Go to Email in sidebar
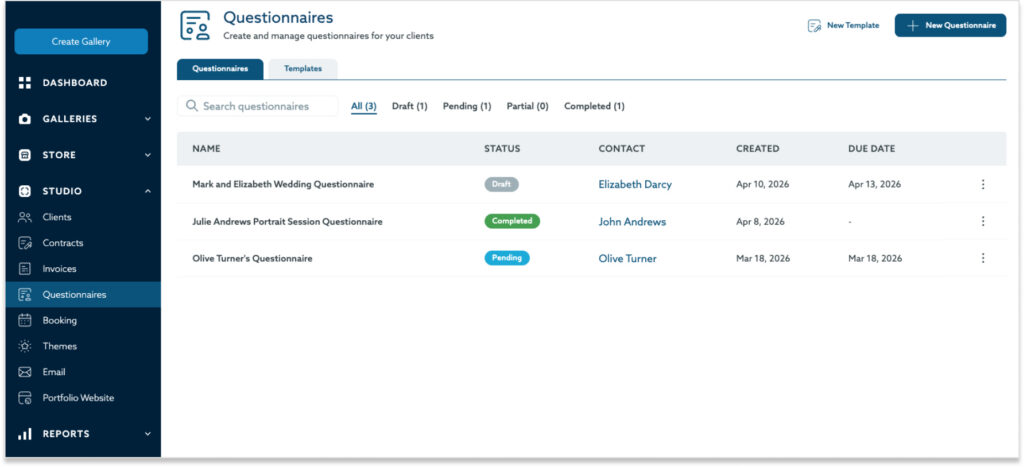 tap(54, 372)
